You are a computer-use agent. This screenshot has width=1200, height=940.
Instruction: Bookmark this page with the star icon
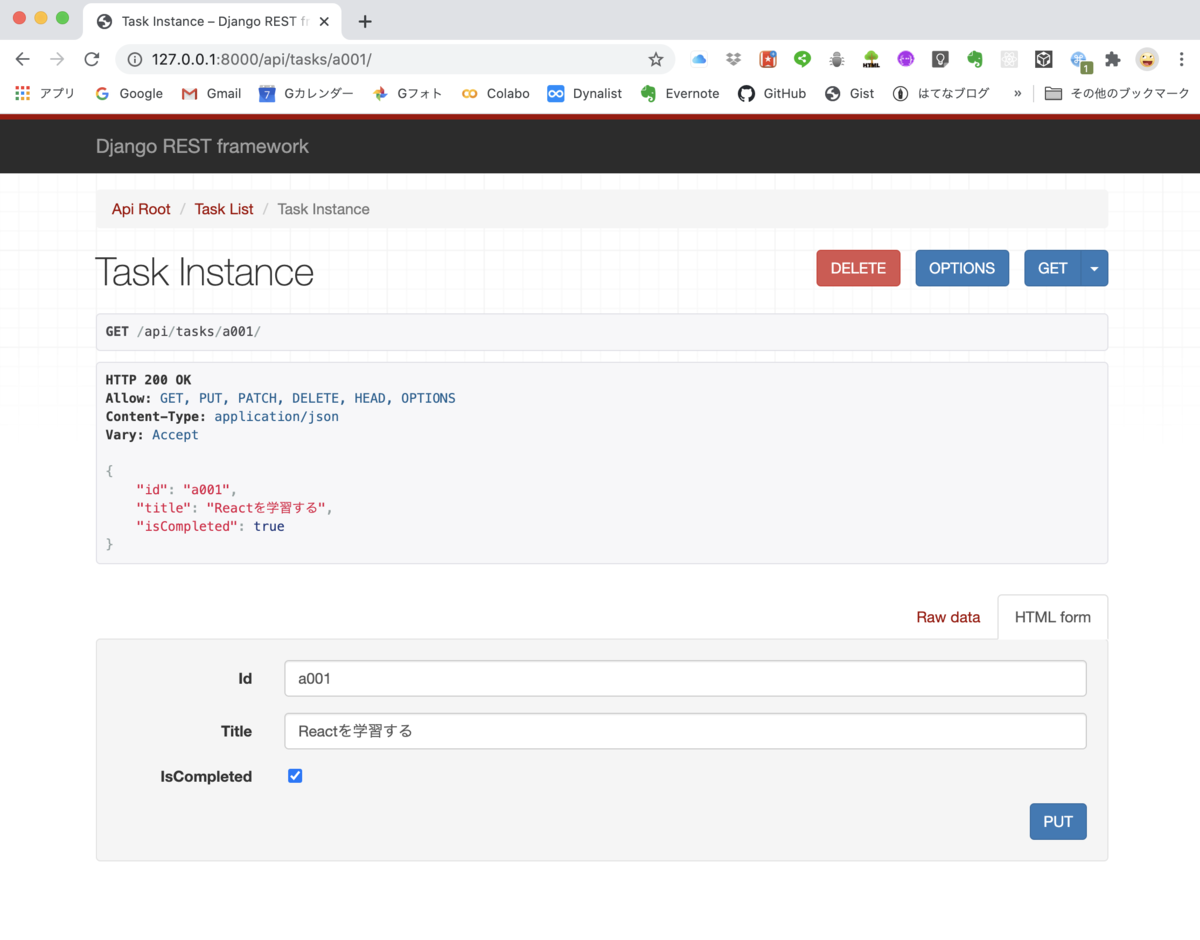[656, 60]
